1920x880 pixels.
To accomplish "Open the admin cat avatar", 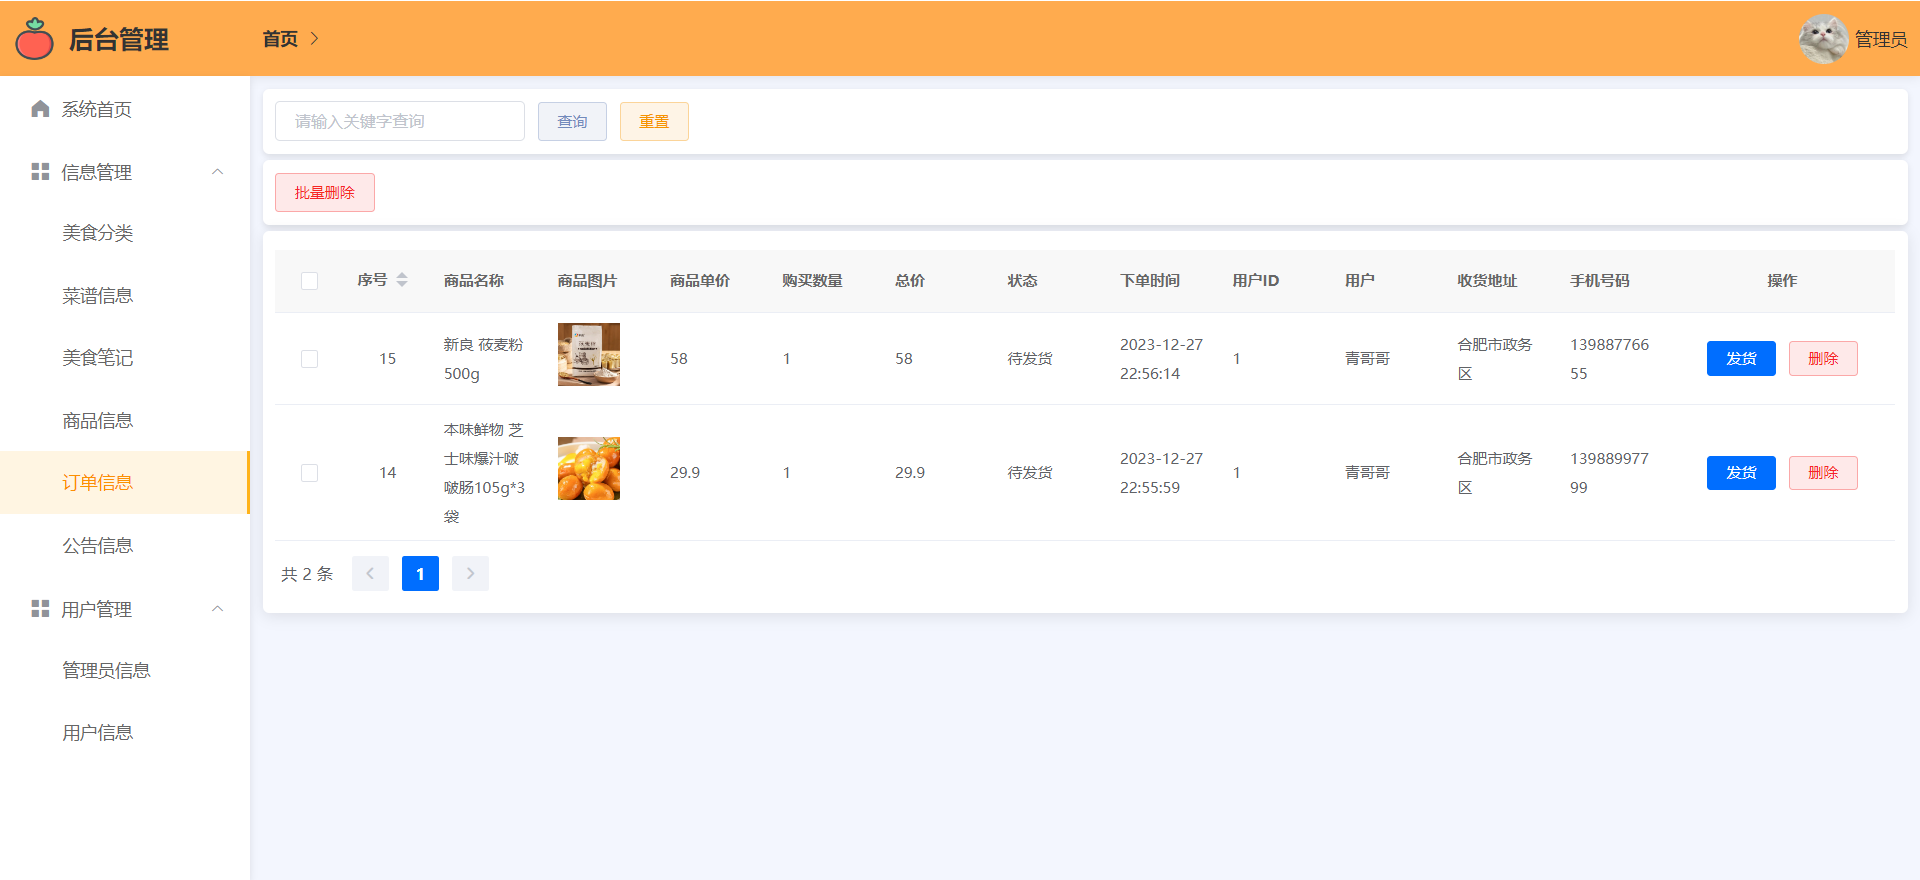I will click(x=1823, y=39).
